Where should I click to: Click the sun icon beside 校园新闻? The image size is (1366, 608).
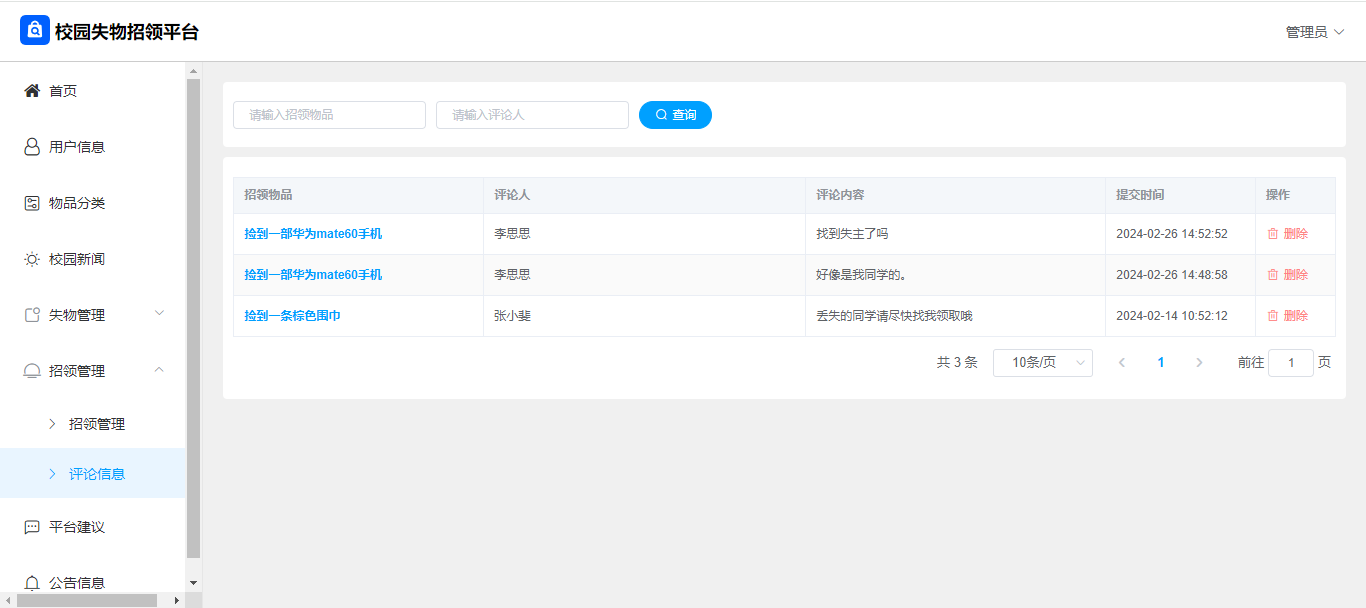point(32,259)
